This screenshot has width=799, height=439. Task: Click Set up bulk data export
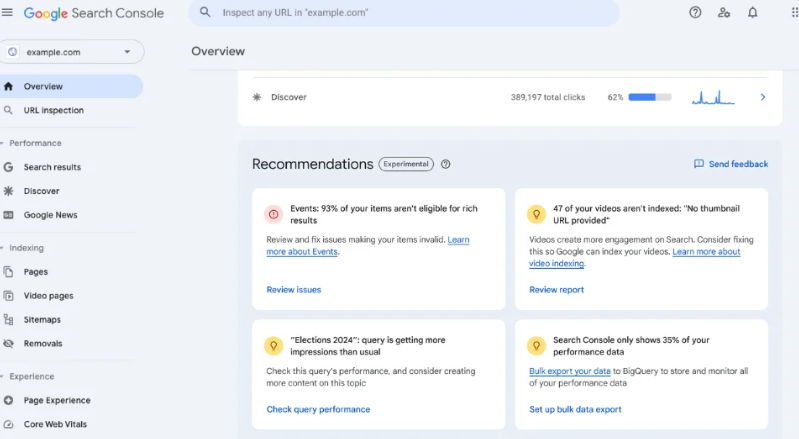(575, 409)
